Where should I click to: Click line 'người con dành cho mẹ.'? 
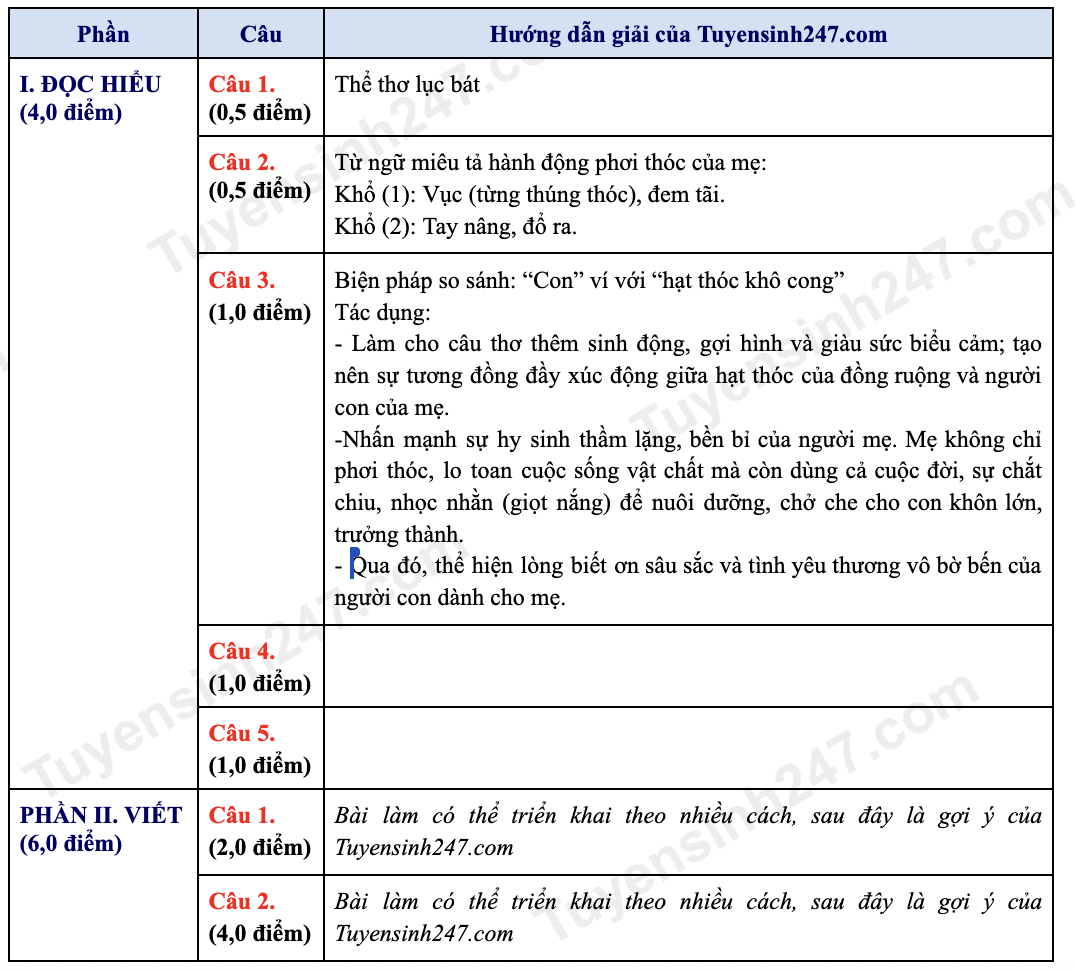coord(450,598)
